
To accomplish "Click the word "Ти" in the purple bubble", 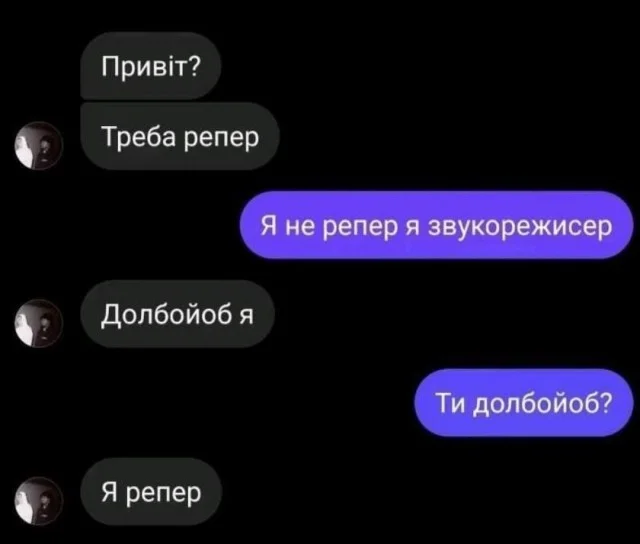I will (450, 402).
